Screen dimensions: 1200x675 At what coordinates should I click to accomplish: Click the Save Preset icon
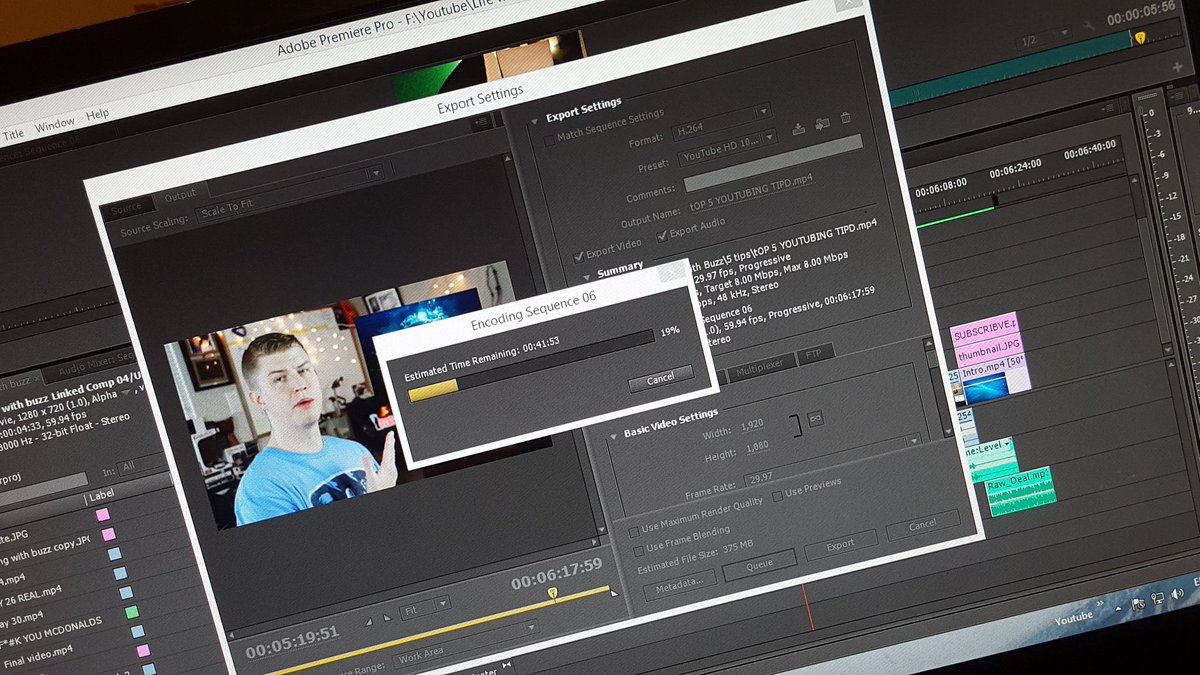(x=800, y=127)
